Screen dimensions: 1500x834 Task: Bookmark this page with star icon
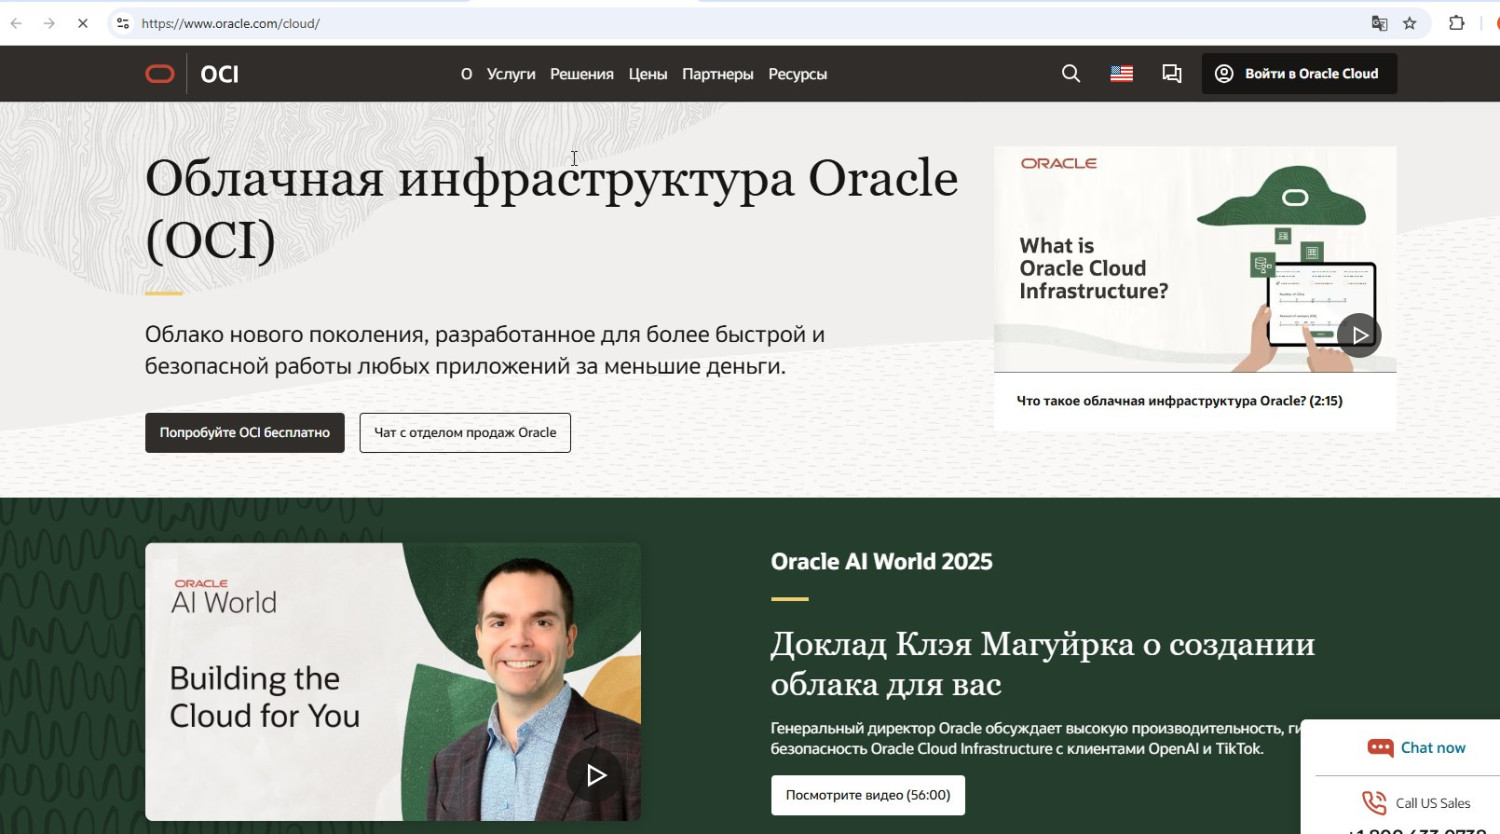point(1409,23)
